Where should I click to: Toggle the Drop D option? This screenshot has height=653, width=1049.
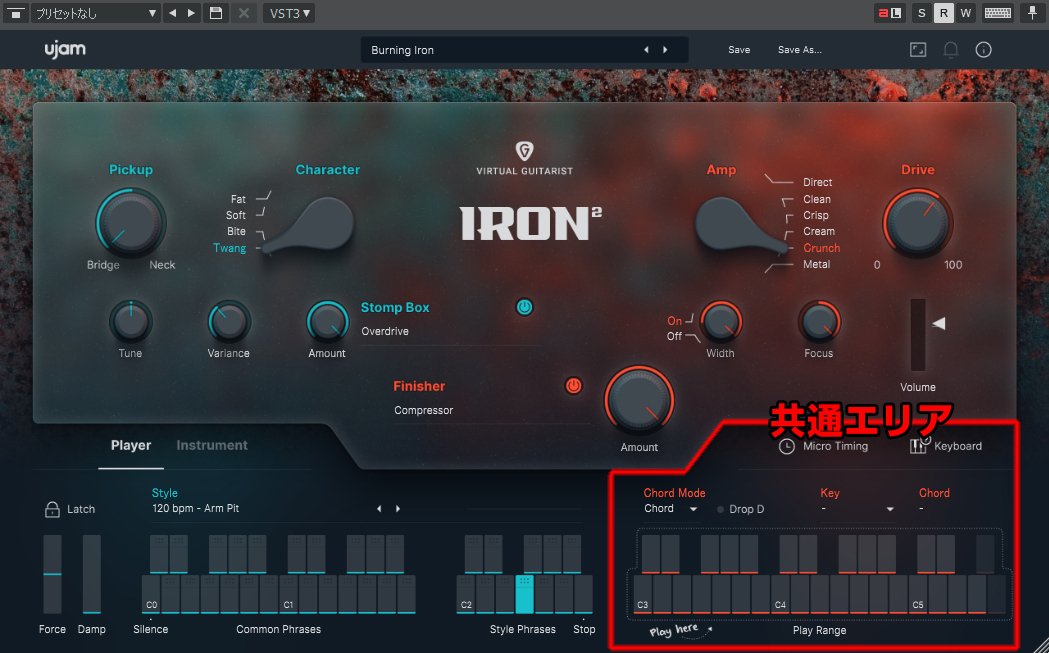click(x=740, y=509)
